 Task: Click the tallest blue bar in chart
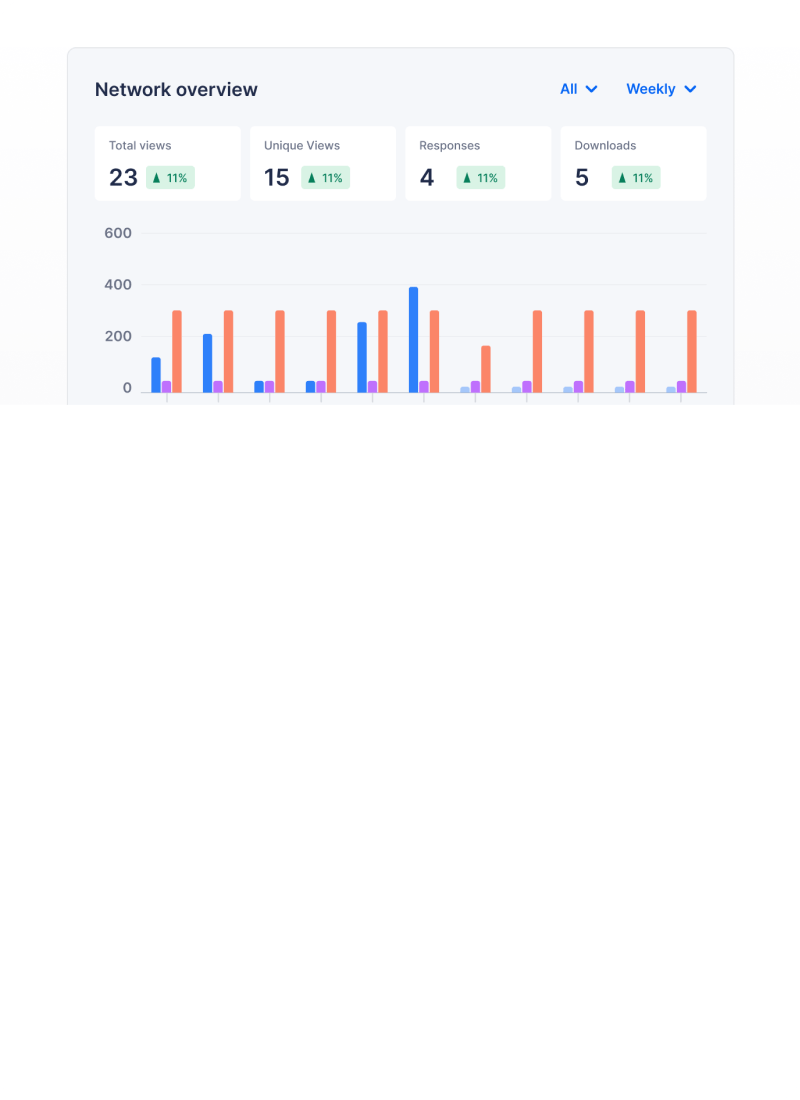(413, 340)
